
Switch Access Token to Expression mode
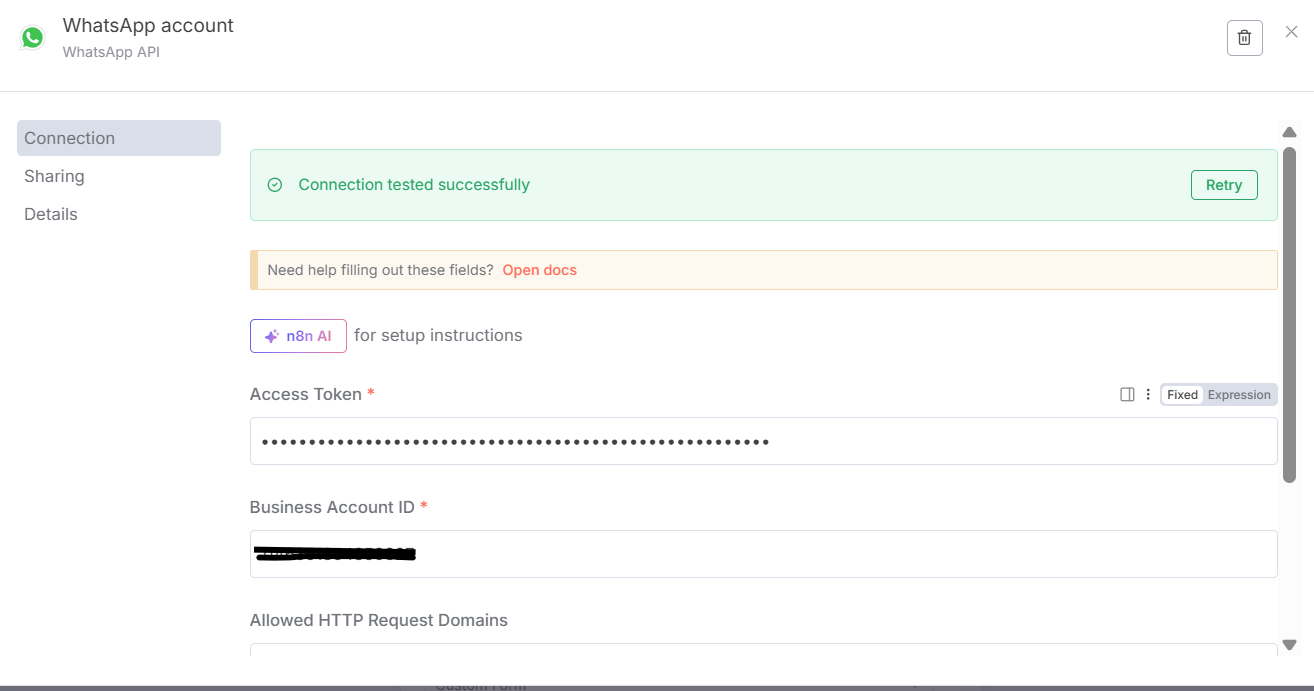pos(1239,395)
